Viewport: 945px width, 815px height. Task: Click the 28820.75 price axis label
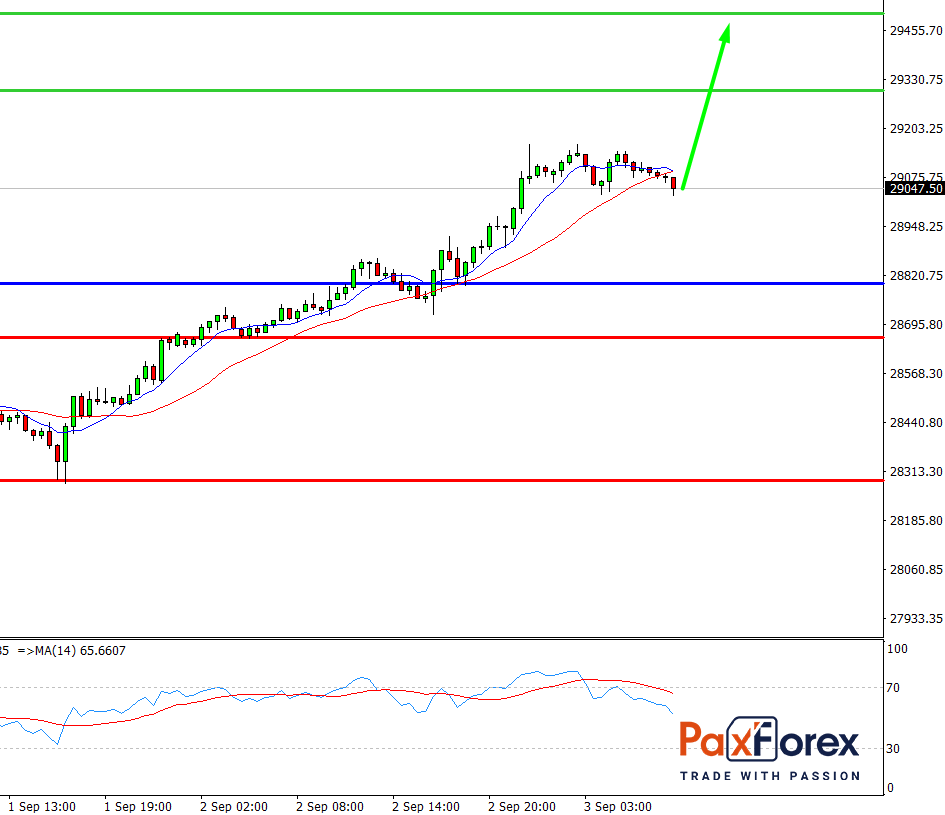916,275
